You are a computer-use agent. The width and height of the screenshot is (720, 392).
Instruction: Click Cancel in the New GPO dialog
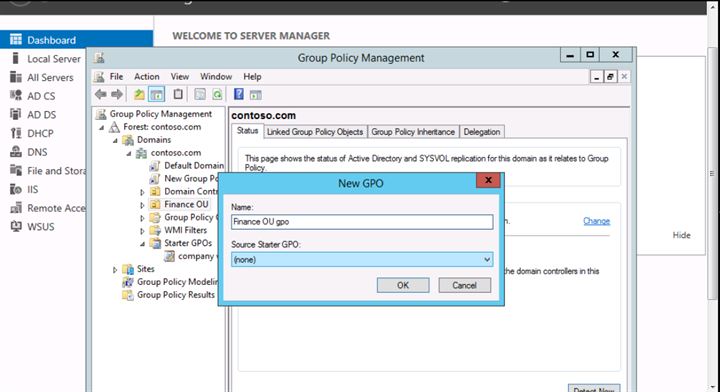coord(464,285)
